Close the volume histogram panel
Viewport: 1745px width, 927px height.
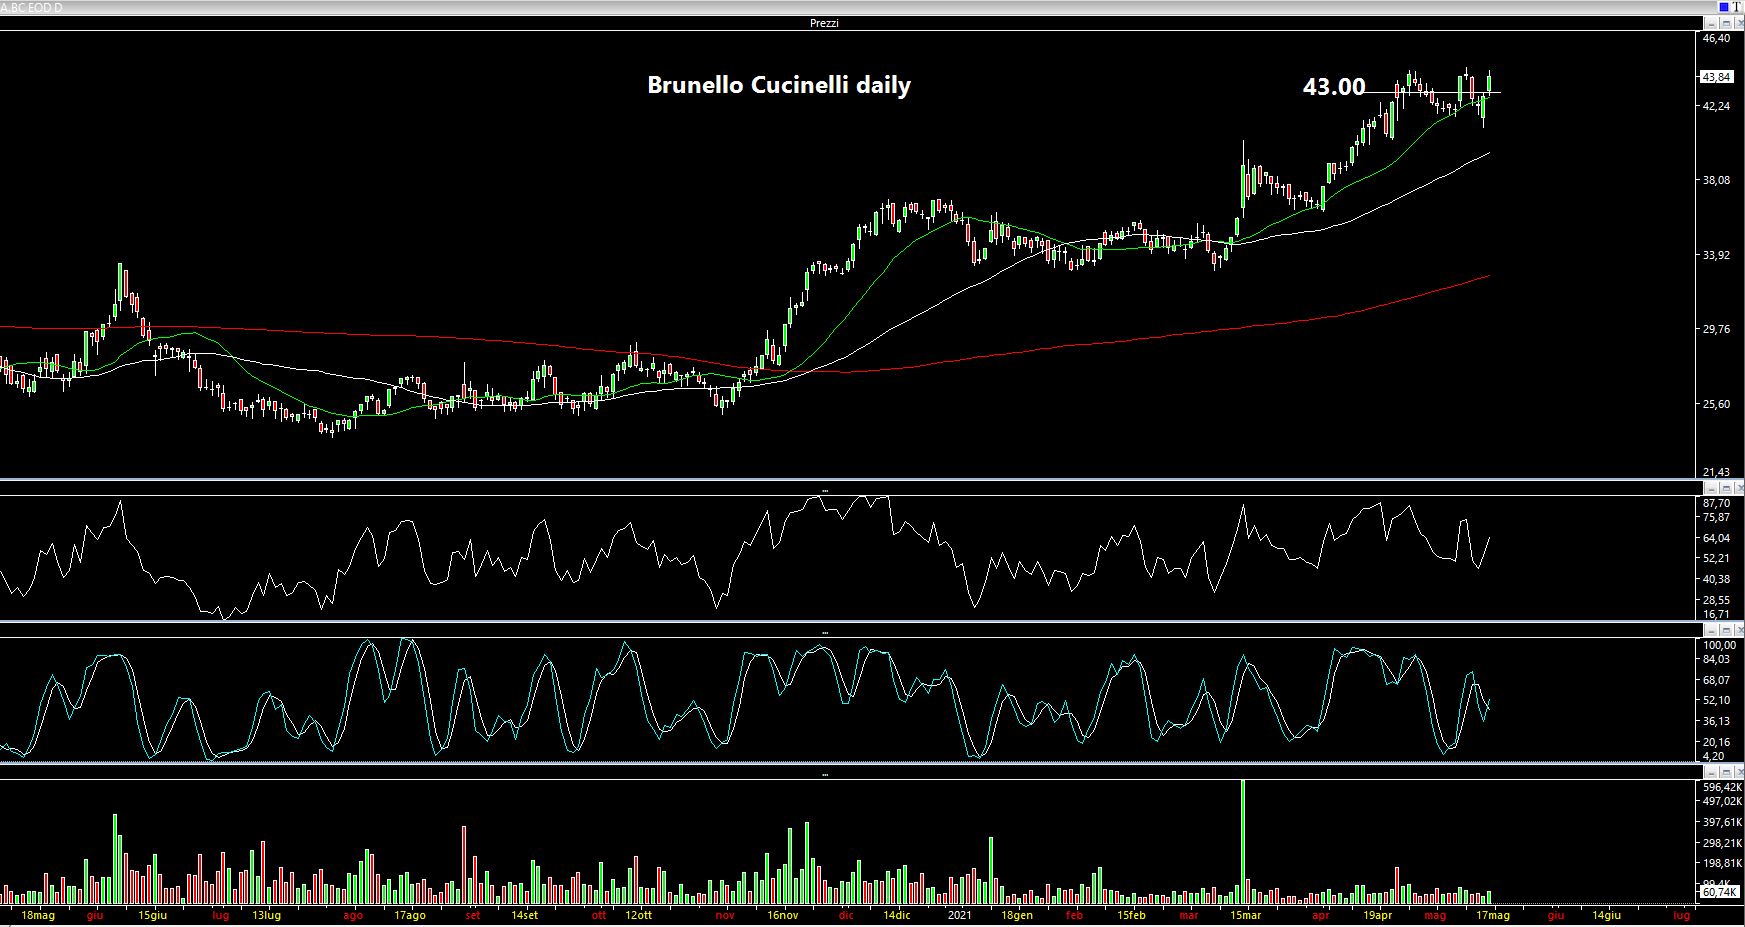click(1739, 772)
